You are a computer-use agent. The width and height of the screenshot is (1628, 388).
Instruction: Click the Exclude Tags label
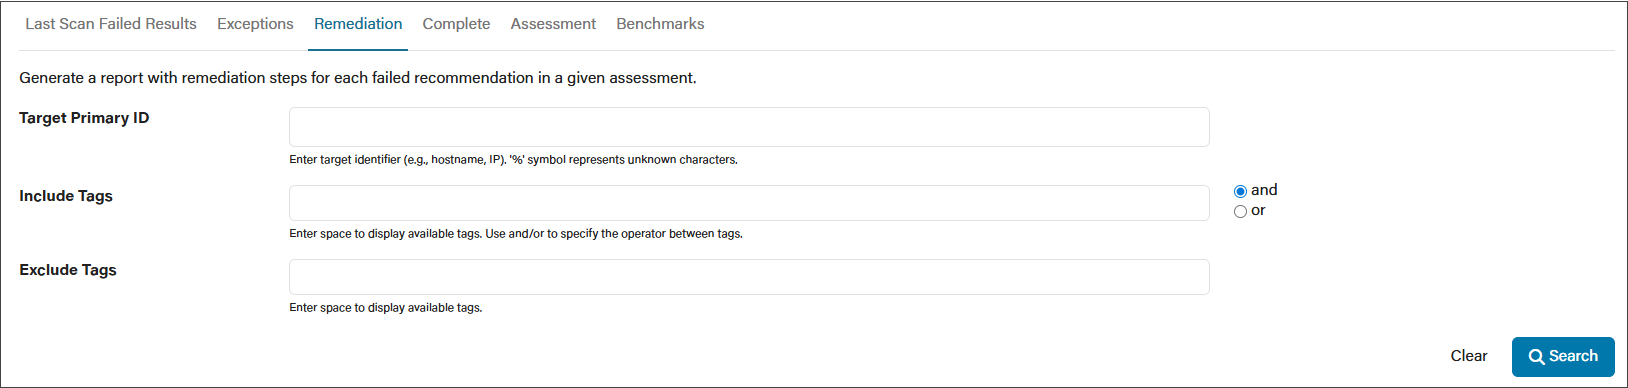[68, 270]
